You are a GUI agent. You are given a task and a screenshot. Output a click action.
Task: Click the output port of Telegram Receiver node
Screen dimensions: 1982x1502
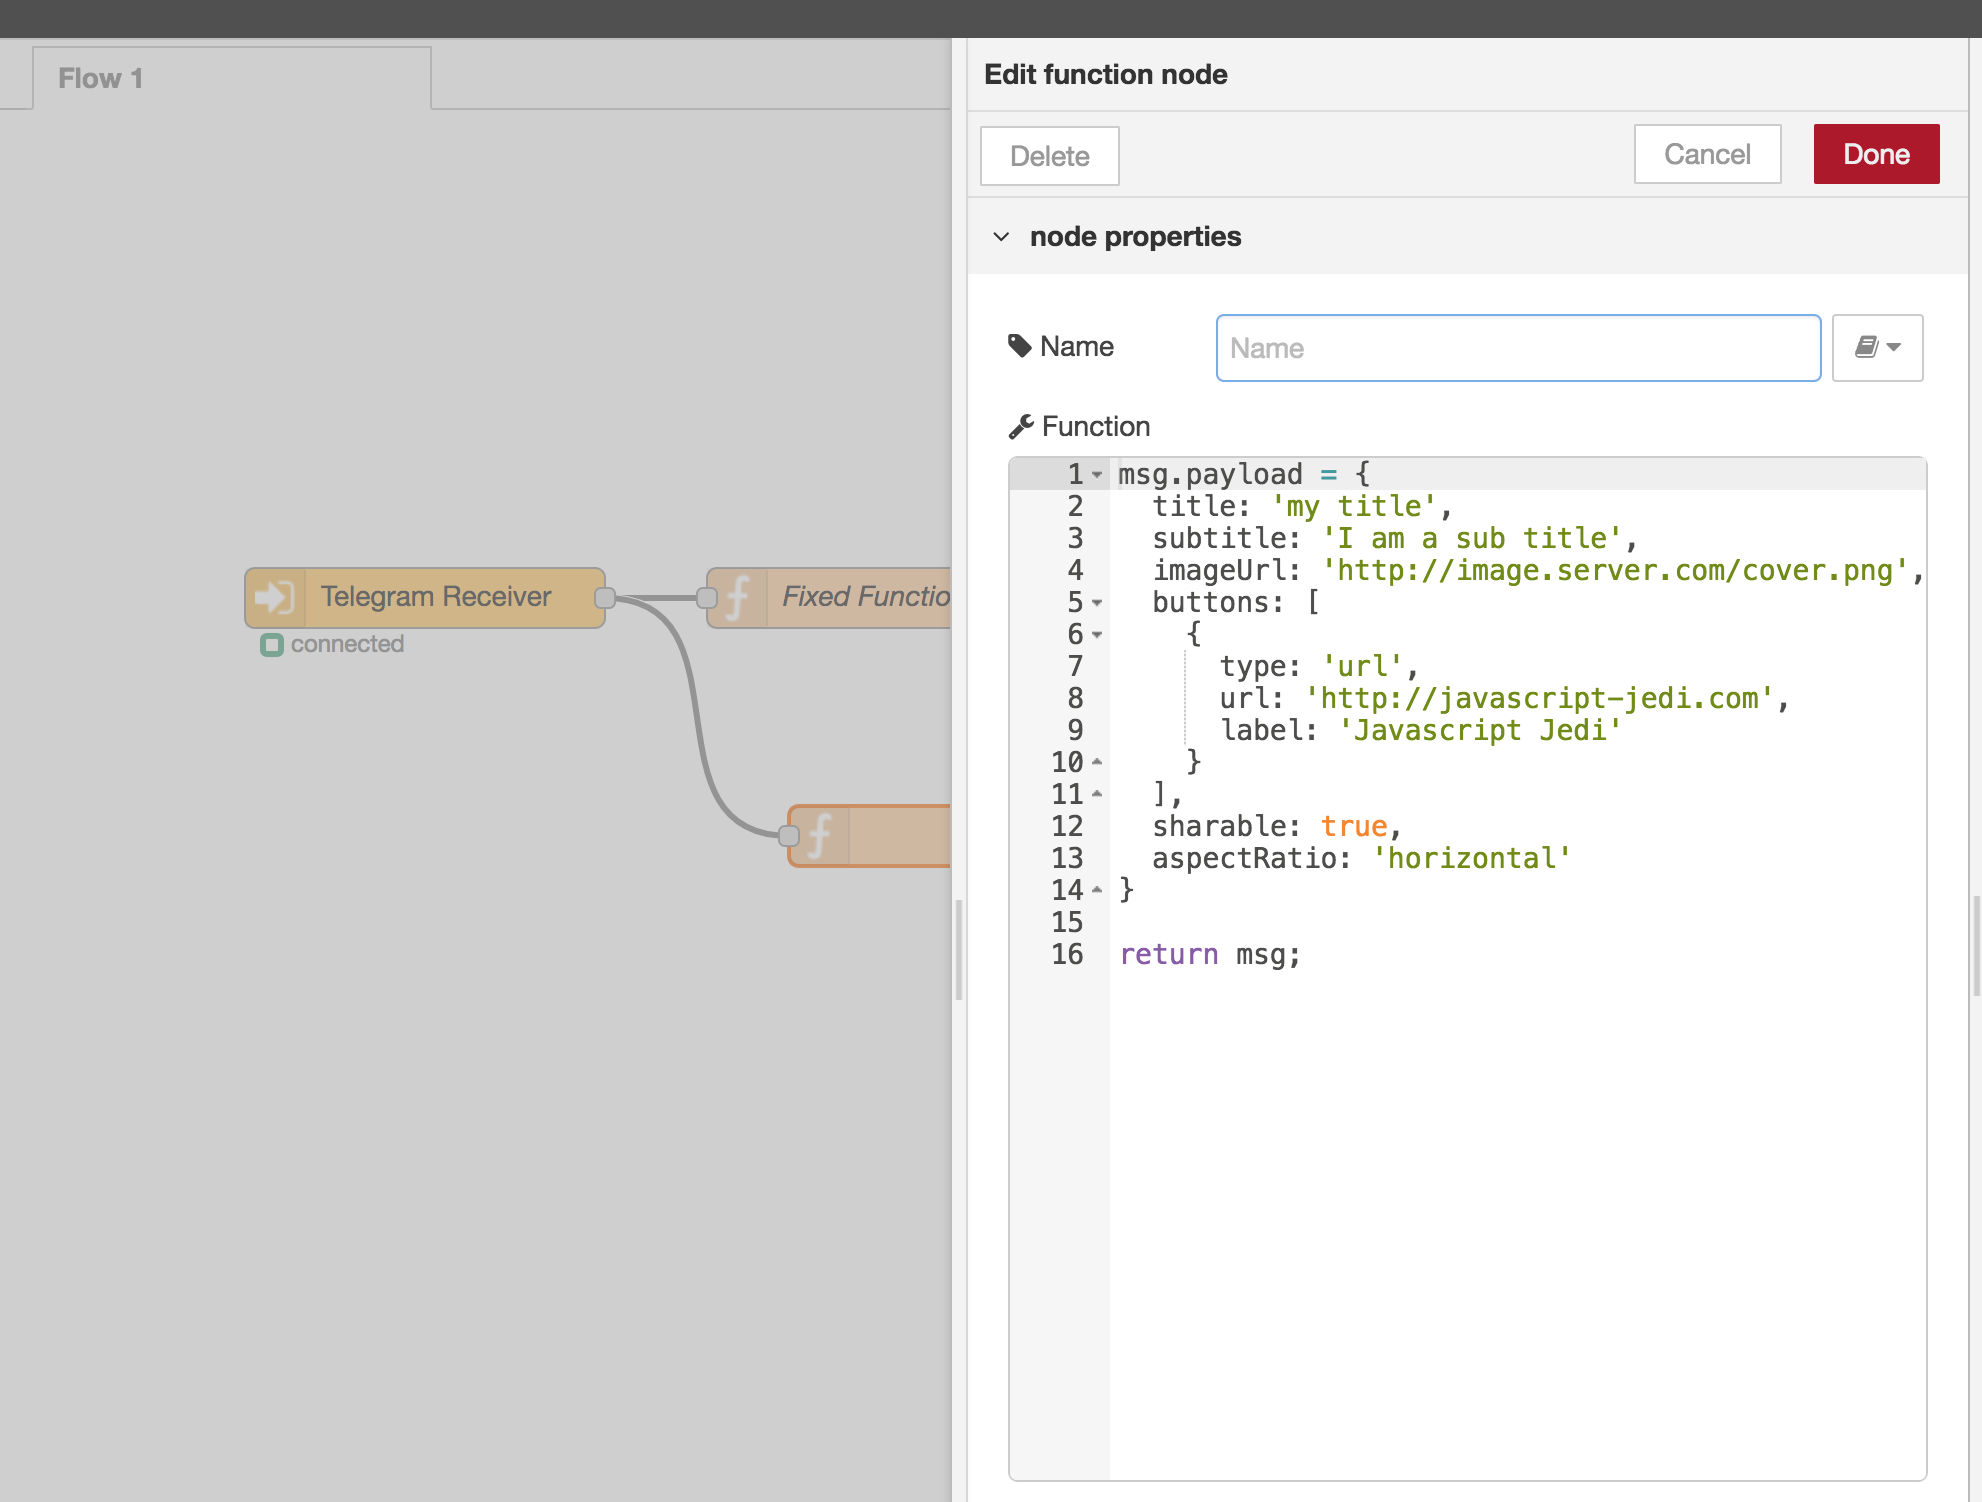pos(606,598)
